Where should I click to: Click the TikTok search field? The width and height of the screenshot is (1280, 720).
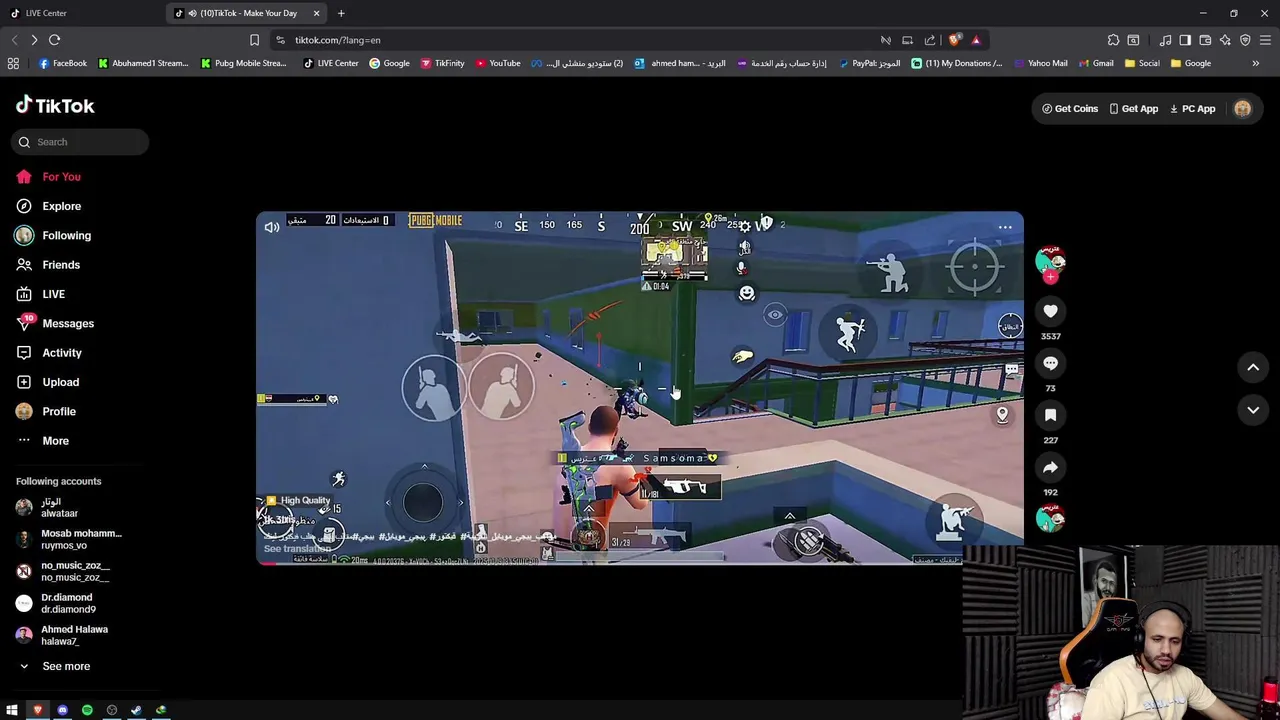[x=81, y=142]
